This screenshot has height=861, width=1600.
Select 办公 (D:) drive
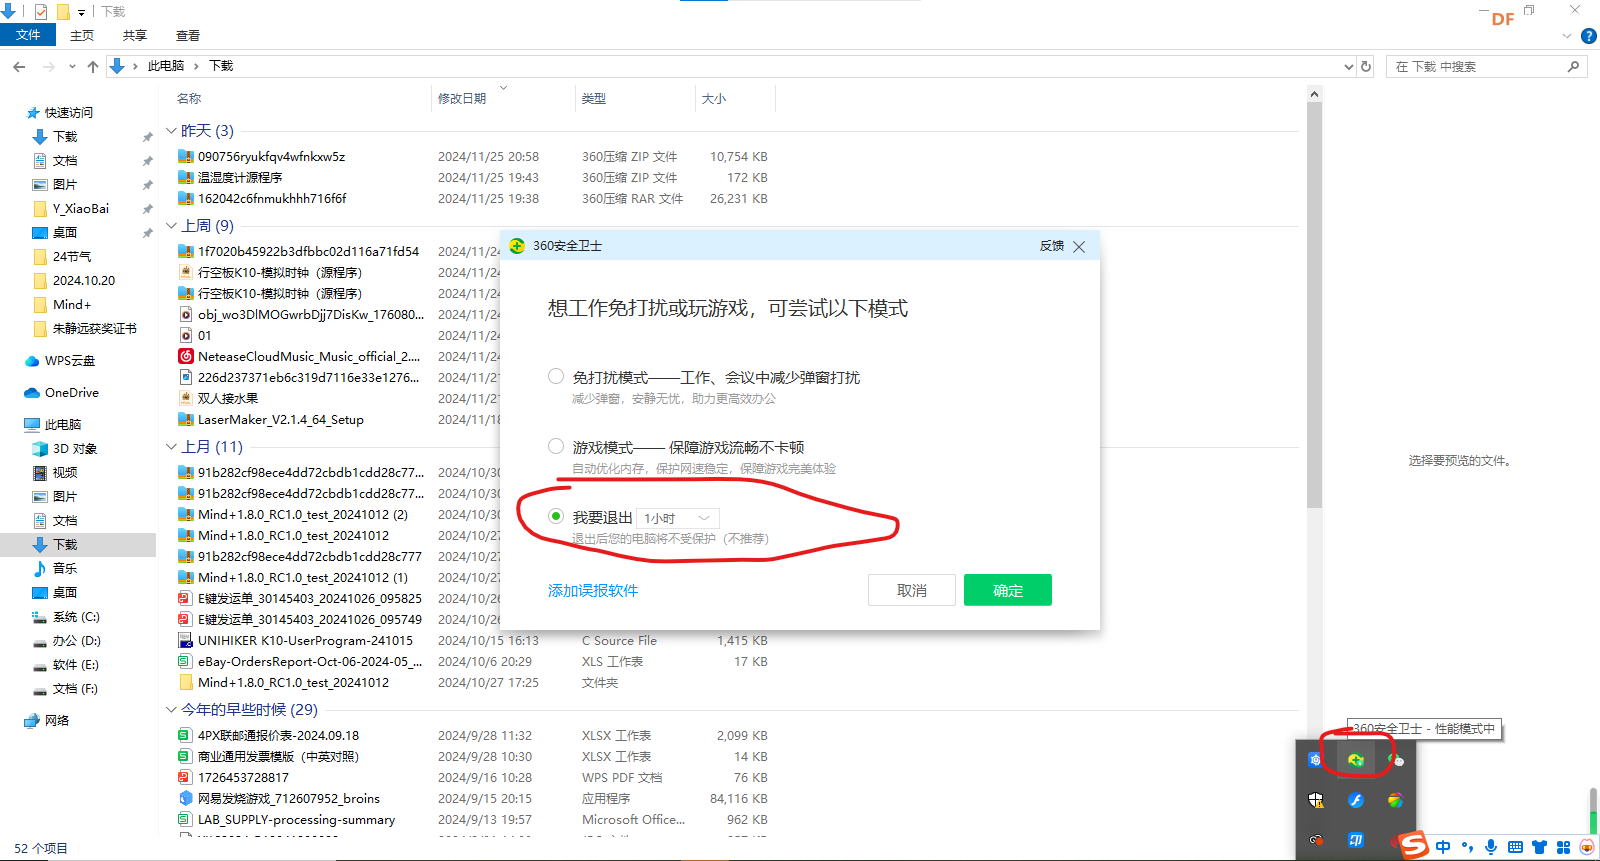[76, 641]
